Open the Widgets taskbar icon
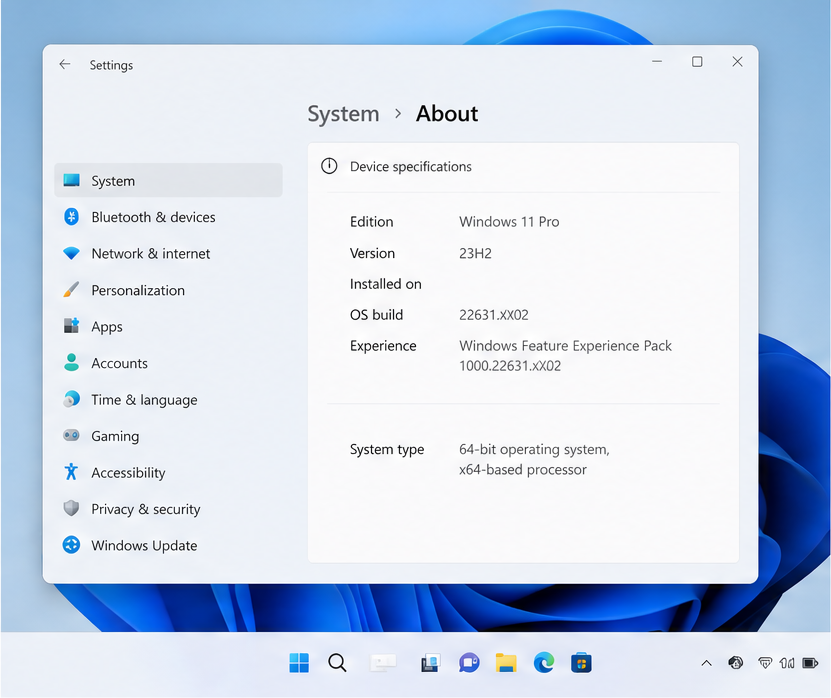 coord(430,663)
